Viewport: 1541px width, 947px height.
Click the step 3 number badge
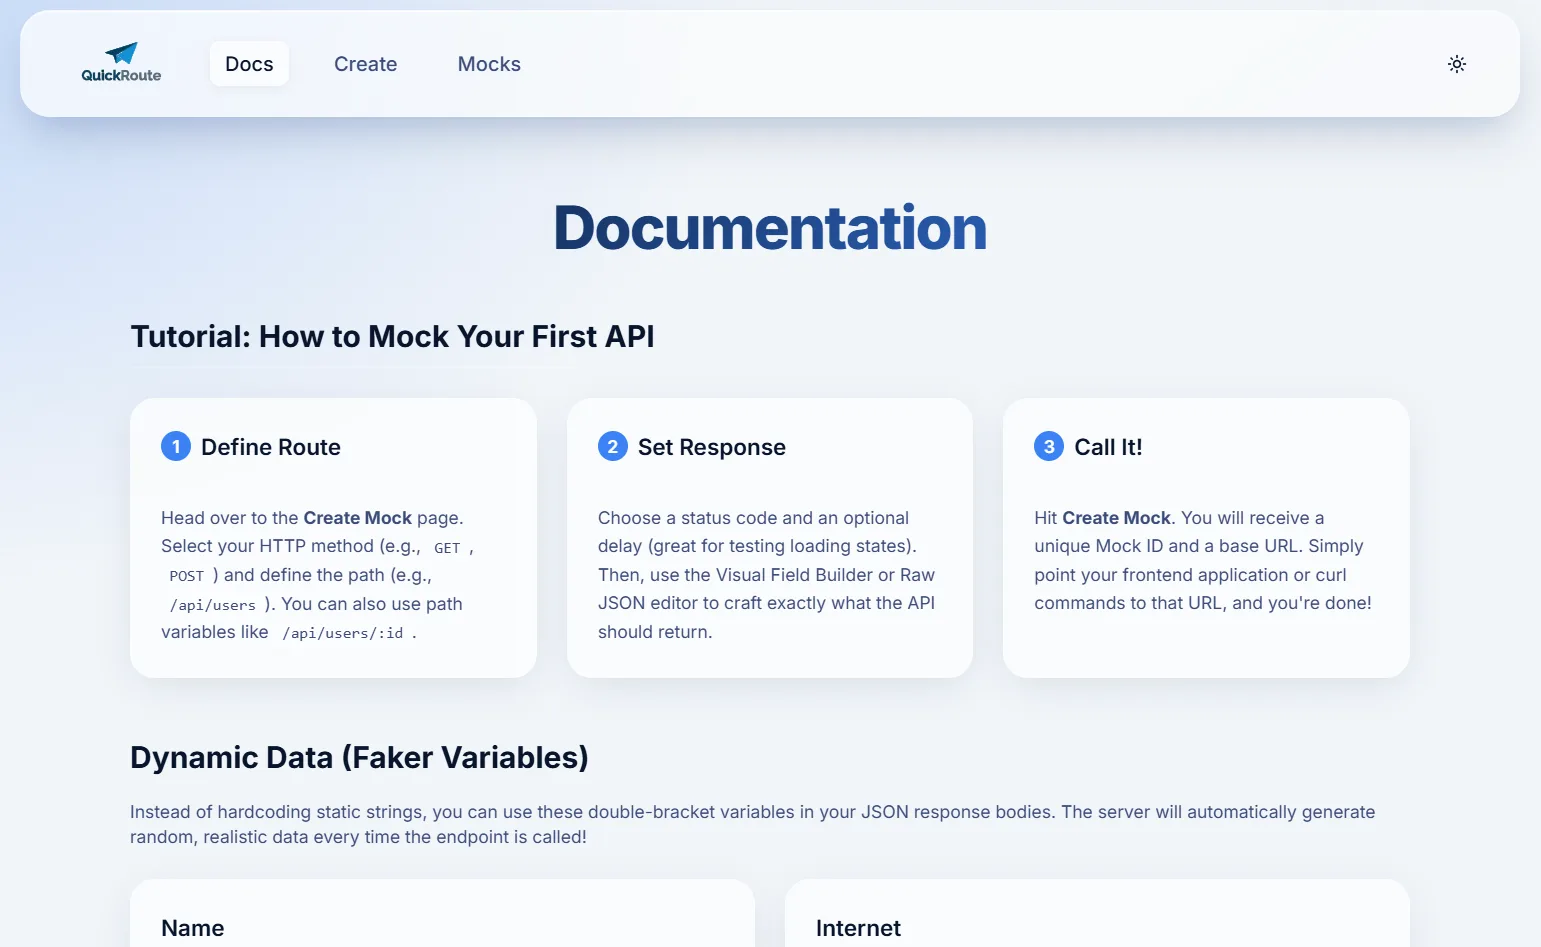(x=1049, y=446)
